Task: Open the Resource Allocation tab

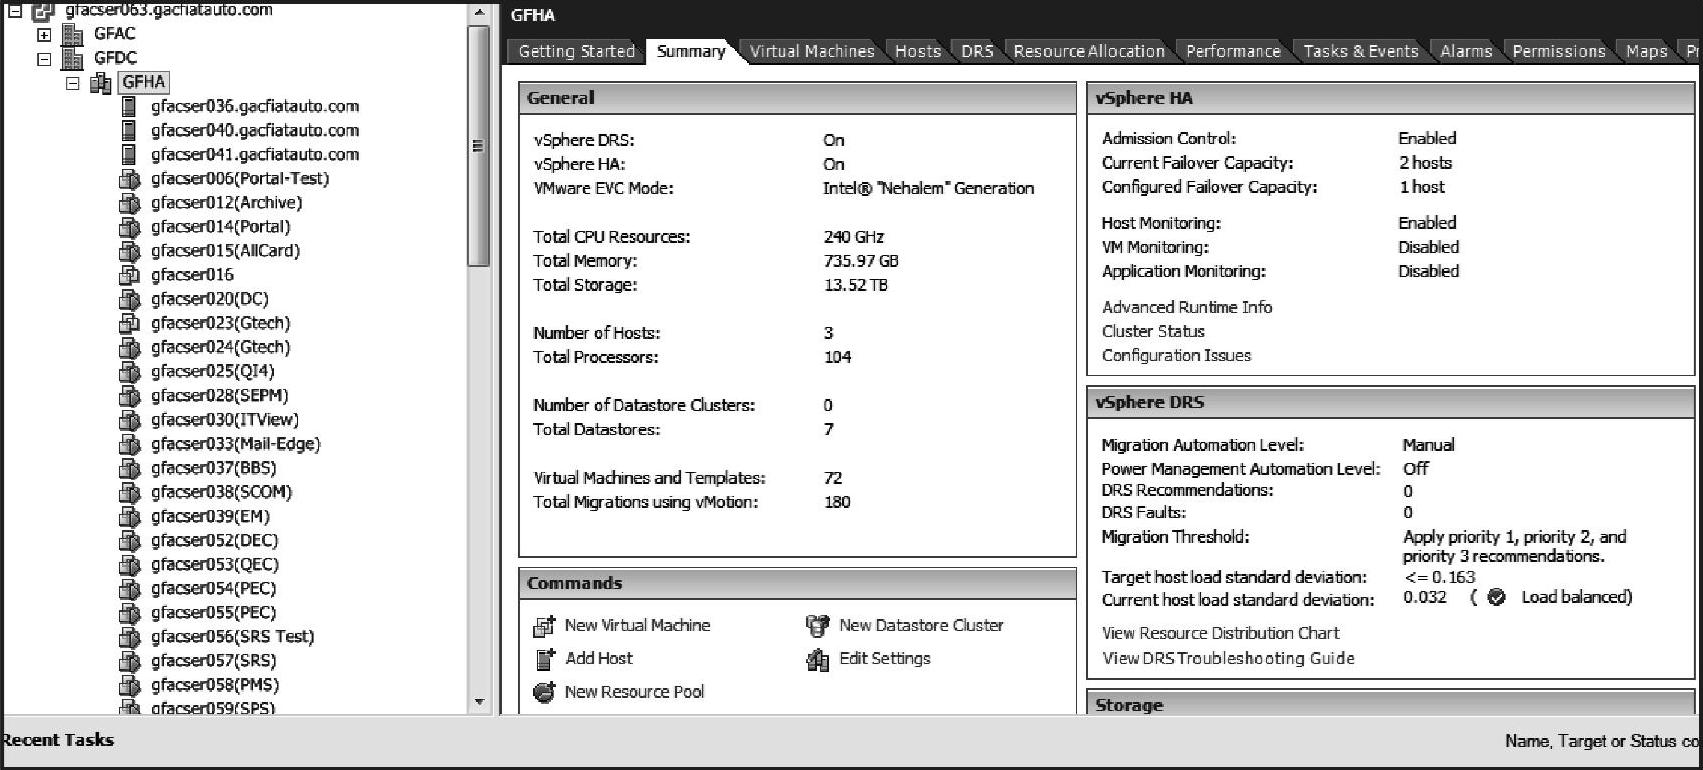Action: tap(1089, 51)
